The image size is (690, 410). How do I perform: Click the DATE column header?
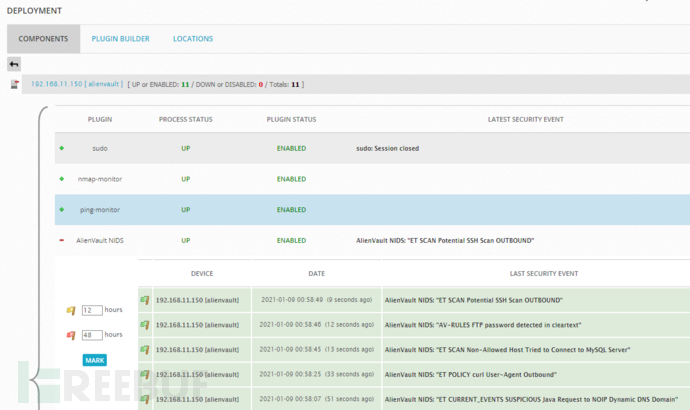(x=316, y=274)
